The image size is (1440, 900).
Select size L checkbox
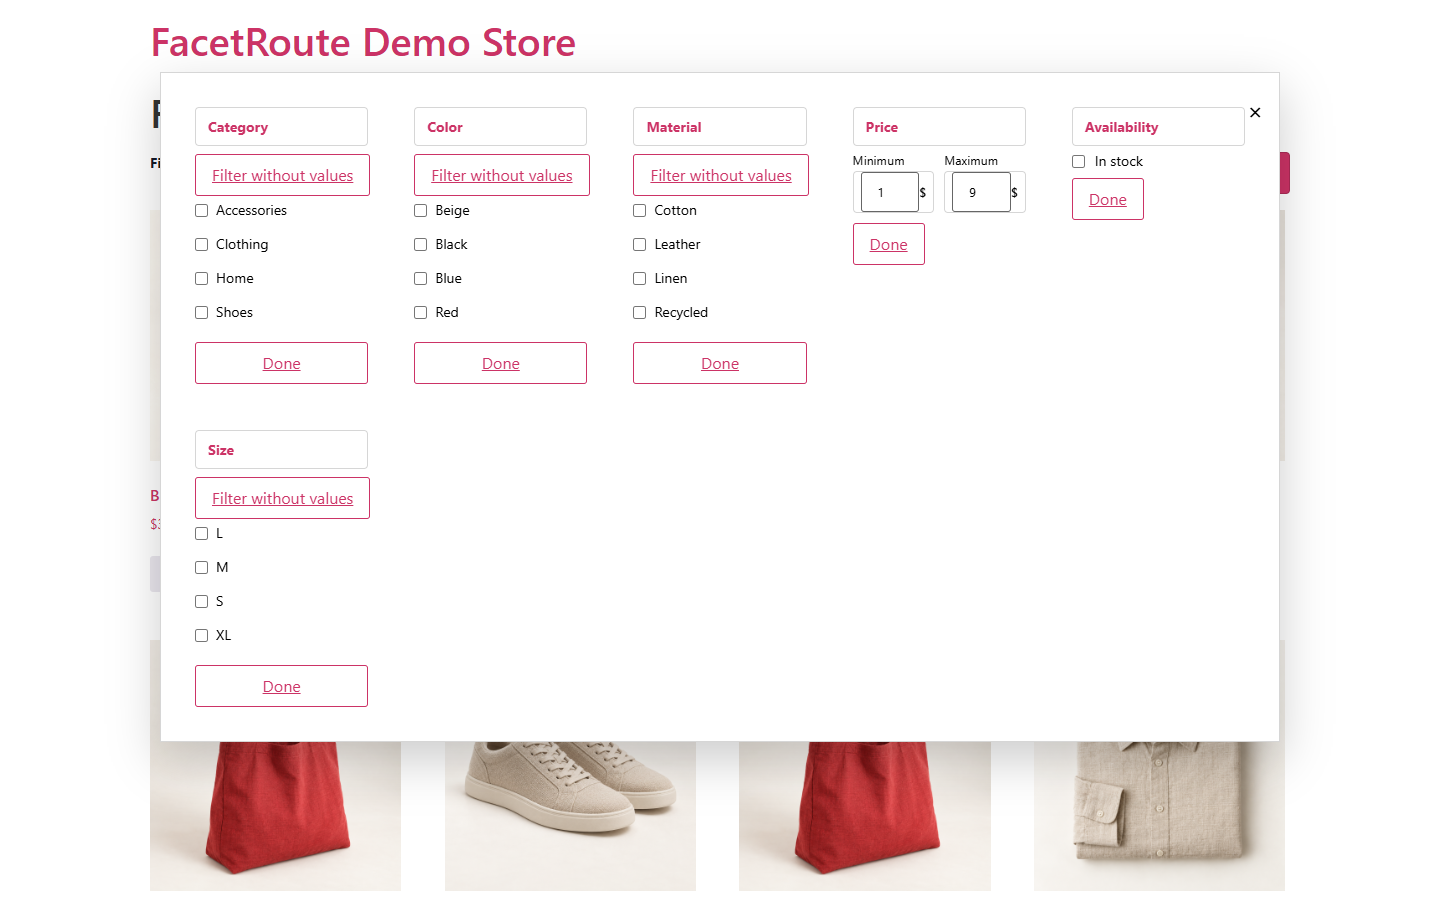click(201, 533)
